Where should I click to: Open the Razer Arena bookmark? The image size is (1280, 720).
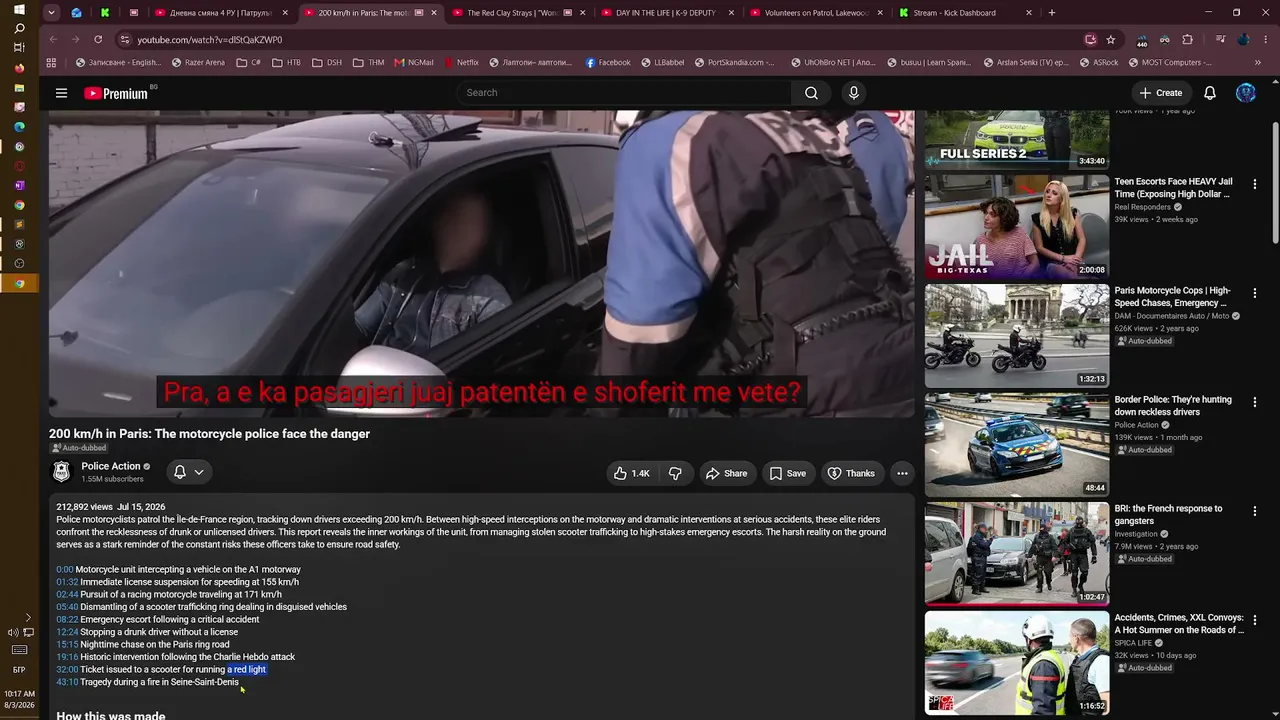198,62
